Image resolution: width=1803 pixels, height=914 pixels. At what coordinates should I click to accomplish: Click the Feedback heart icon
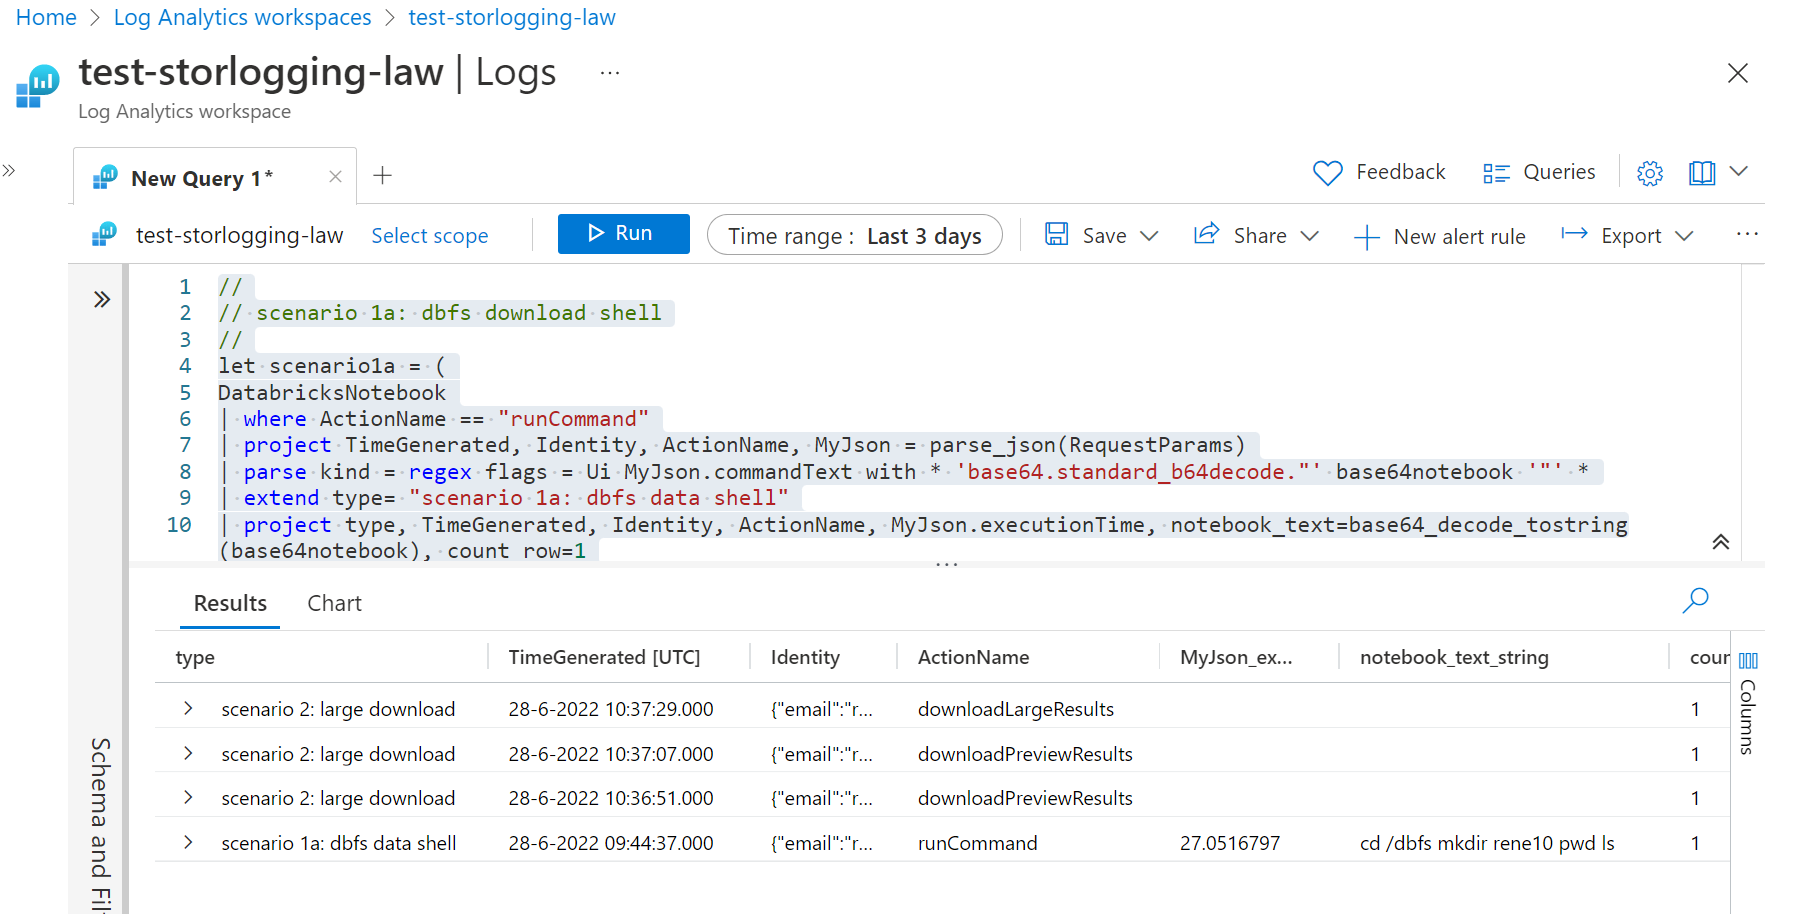click(x=1327, y=173)
